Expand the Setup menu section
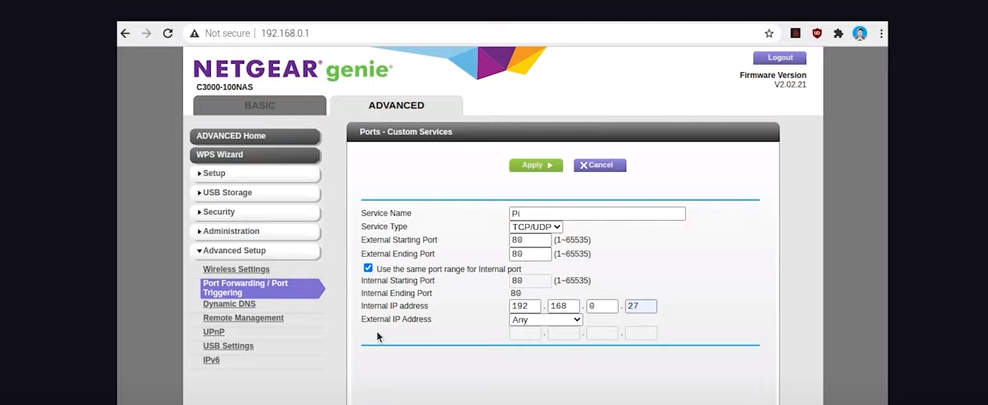Image resolution: width=988 pixels, height=405 pixels. (255, 173)
